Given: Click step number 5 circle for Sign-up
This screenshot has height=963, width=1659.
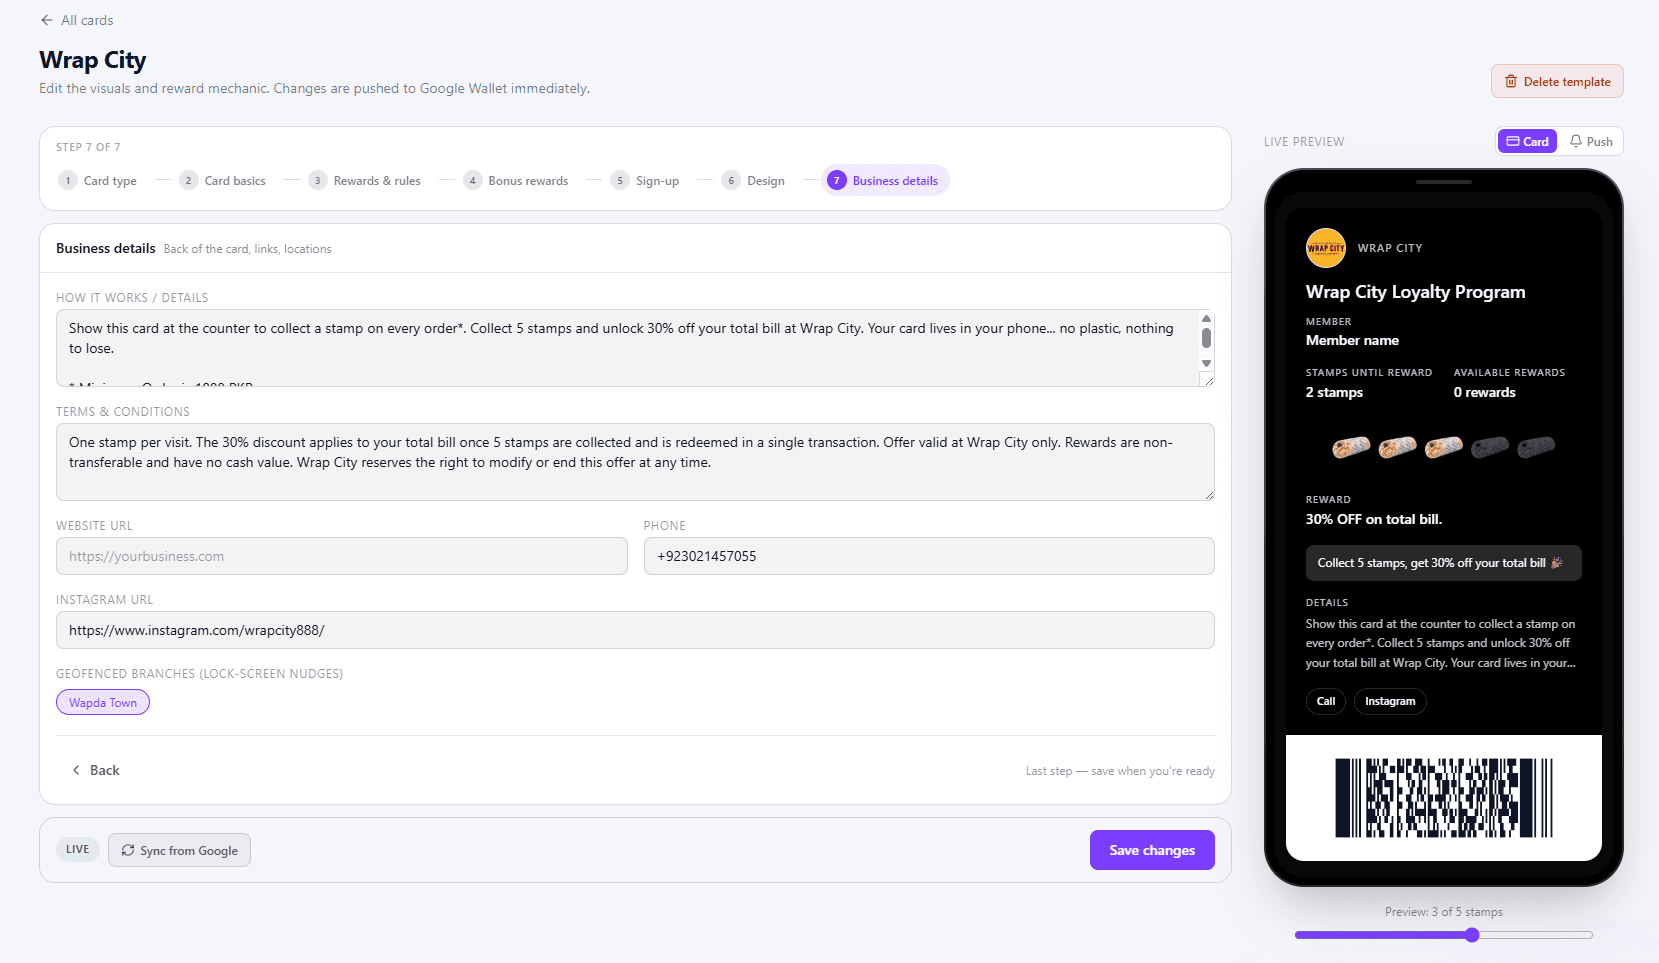Looking at the screenshot, I should 620,181.
